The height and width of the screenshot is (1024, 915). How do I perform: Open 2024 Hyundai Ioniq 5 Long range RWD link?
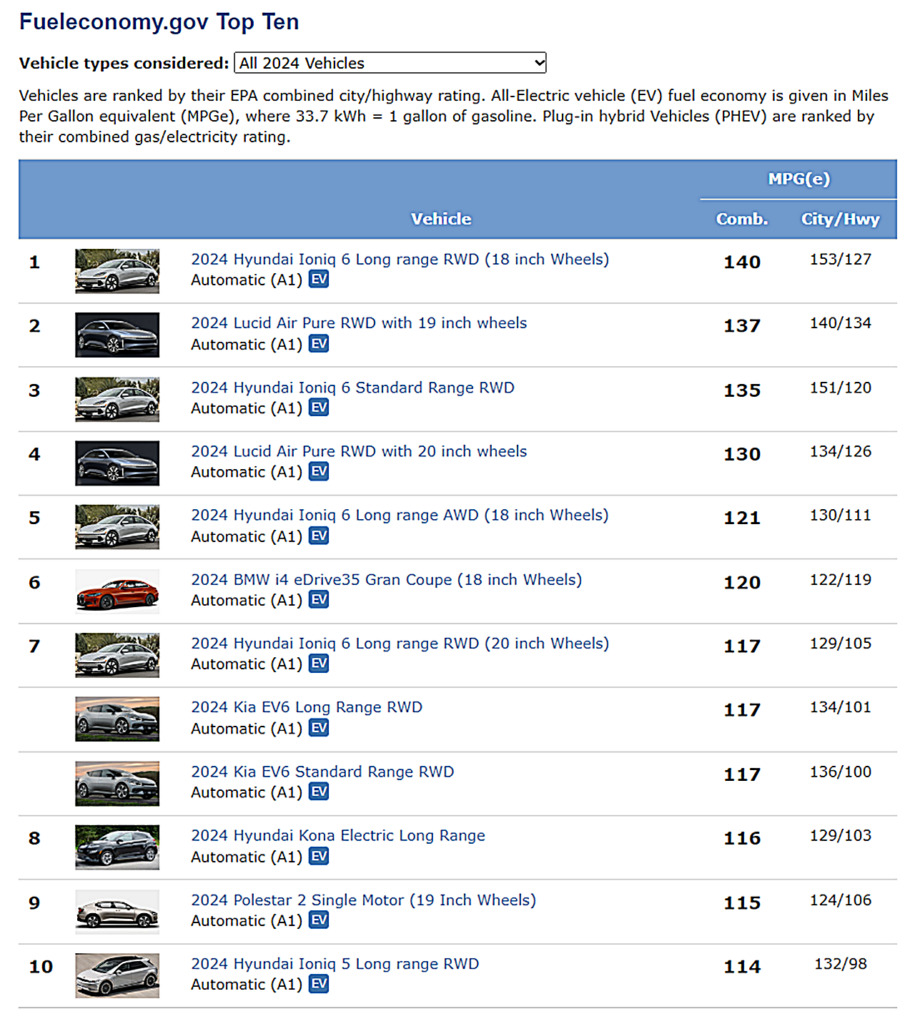click(334, 964)
